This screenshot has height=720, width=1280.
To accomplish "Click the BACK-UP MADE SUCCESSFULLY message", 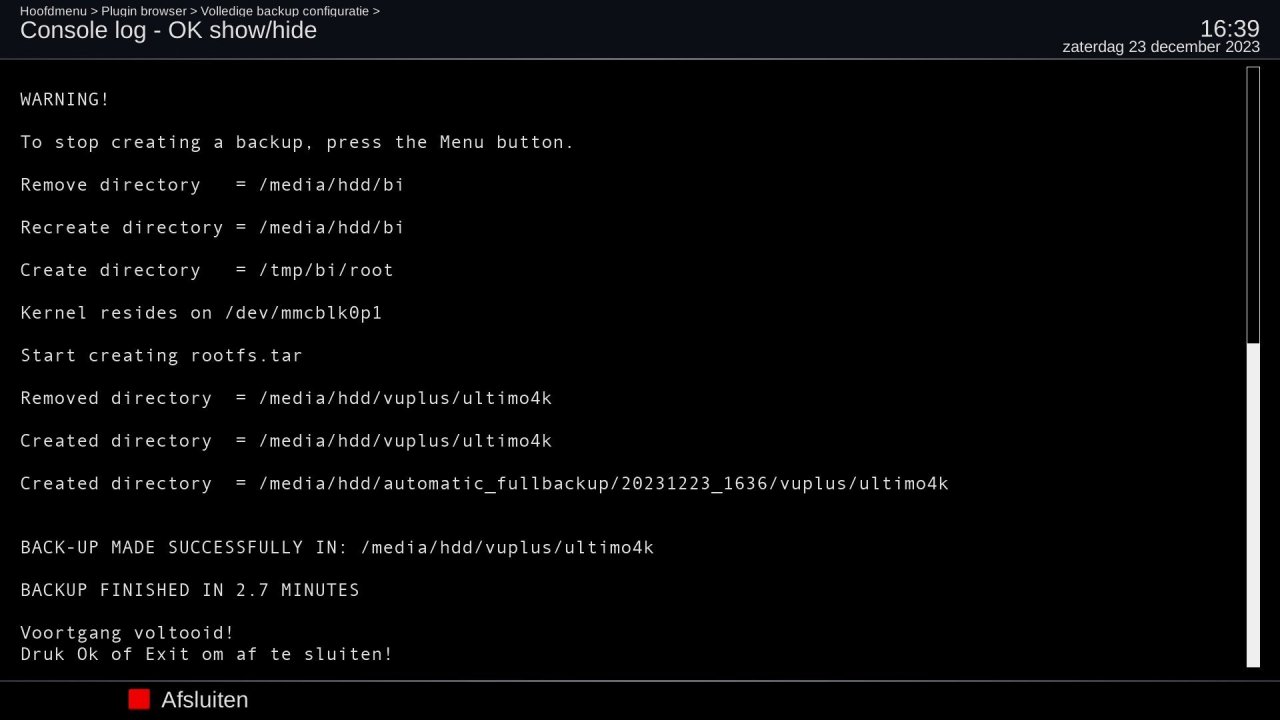I will coord(337,548).
